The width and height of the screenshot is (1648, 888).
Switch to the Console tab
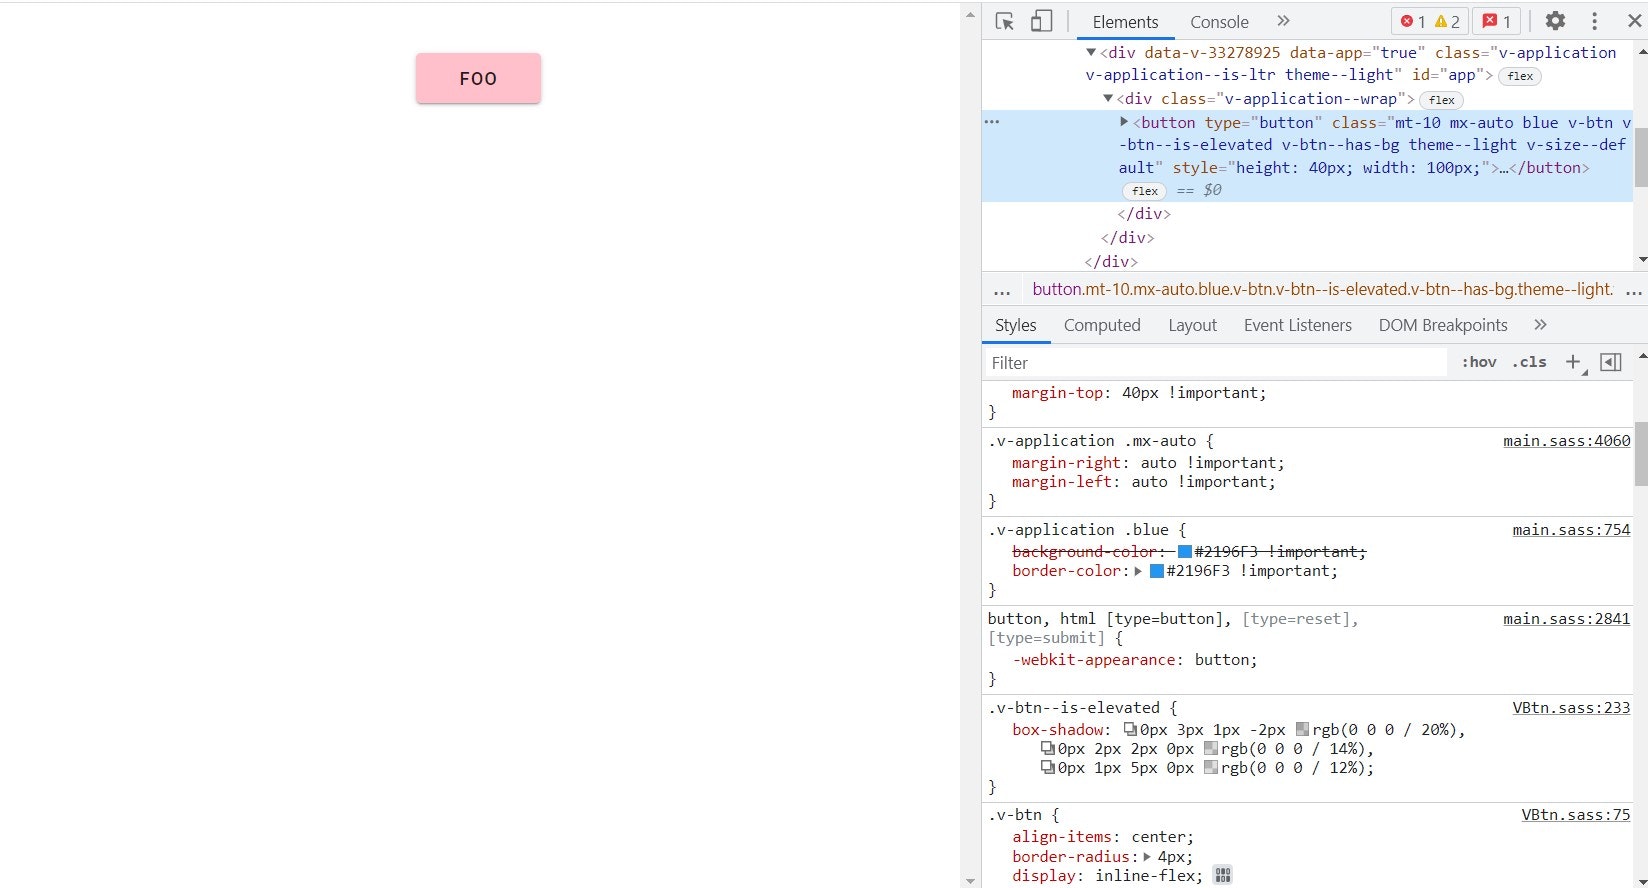1219,22
